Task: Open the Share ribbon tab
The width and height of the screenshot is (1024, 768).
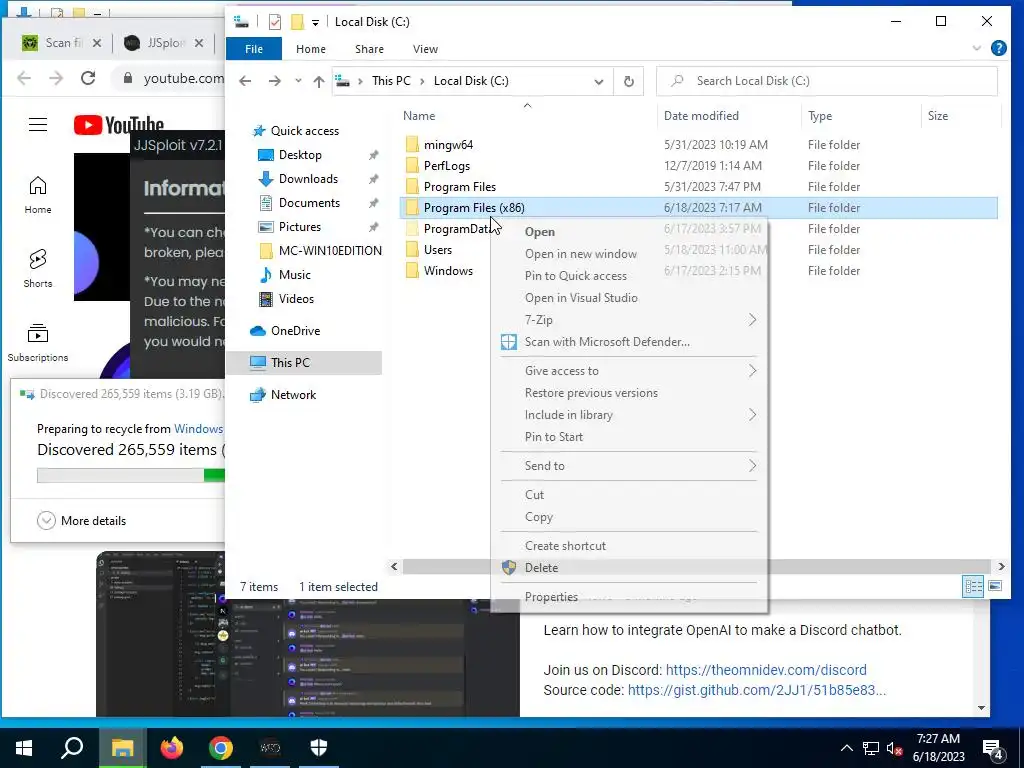Action: pos(370,49)
